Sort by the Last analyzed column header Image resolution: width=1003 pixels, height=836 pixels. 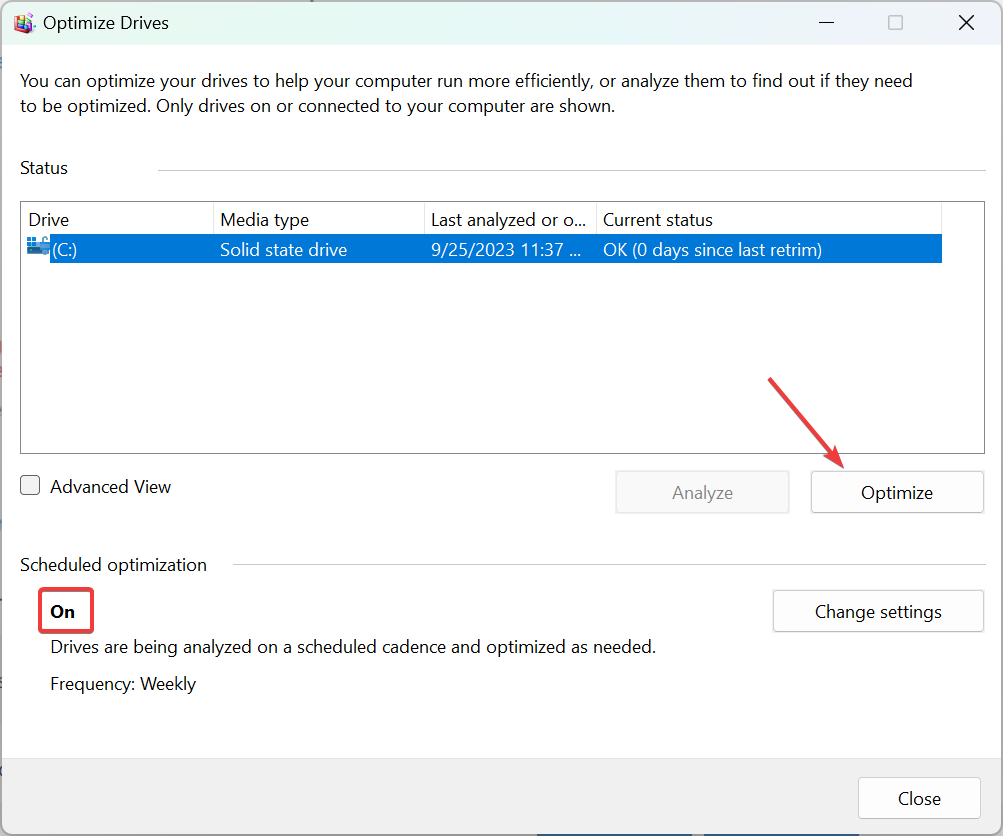coord(508,219)
